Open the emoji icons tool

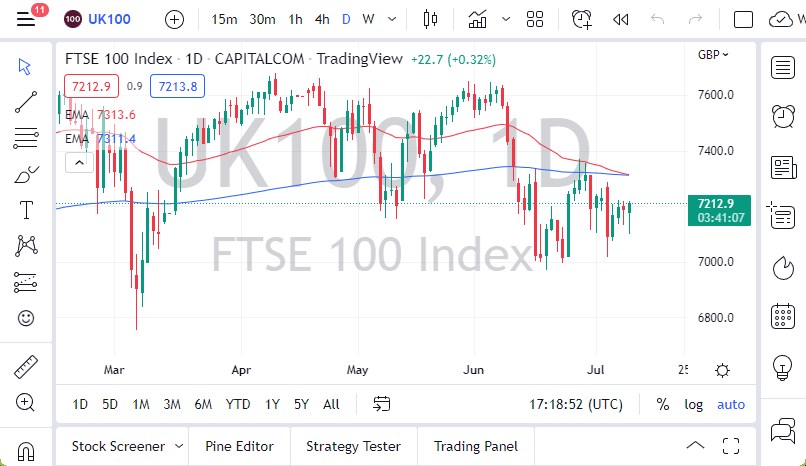pos(26,318)
